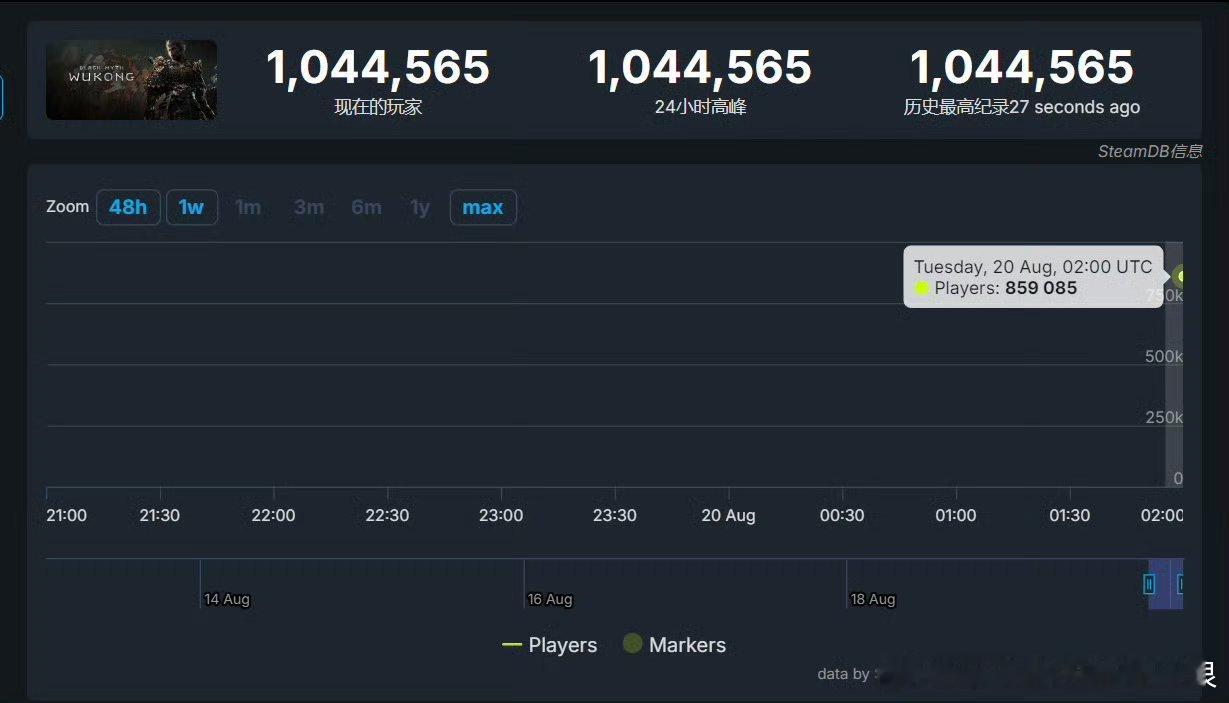The width and height of the screenshot is (1229, 703).
Task: Click the 18 Aug navigator label
Action: (x=873, y=599)
